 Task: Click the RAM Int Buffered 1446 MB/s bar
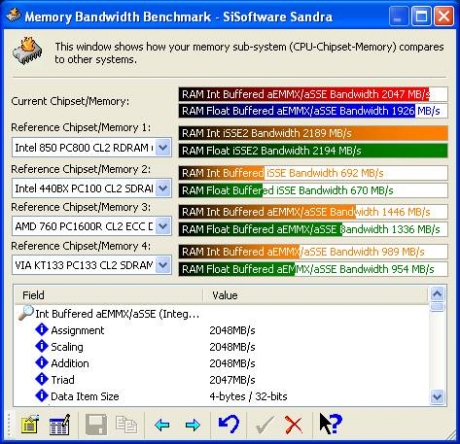point(313,212)
